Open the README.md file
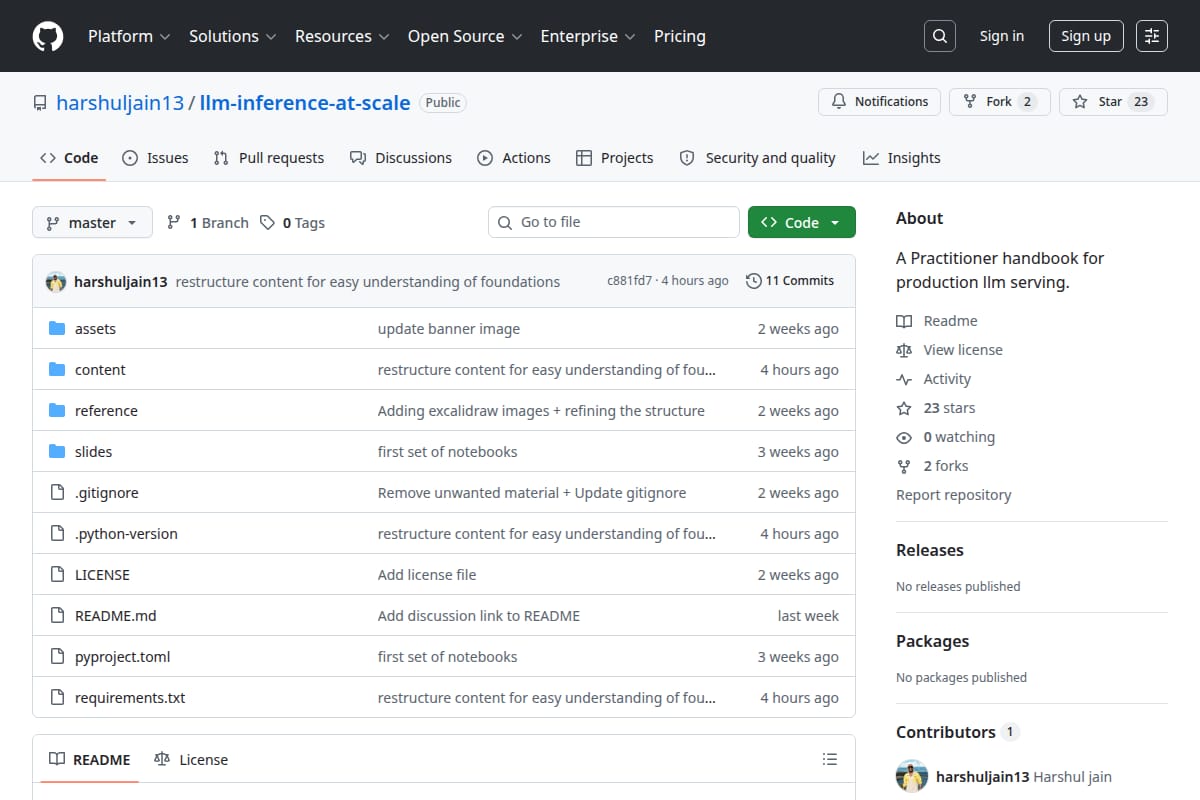1200x800 pixels. coord(116,616)
